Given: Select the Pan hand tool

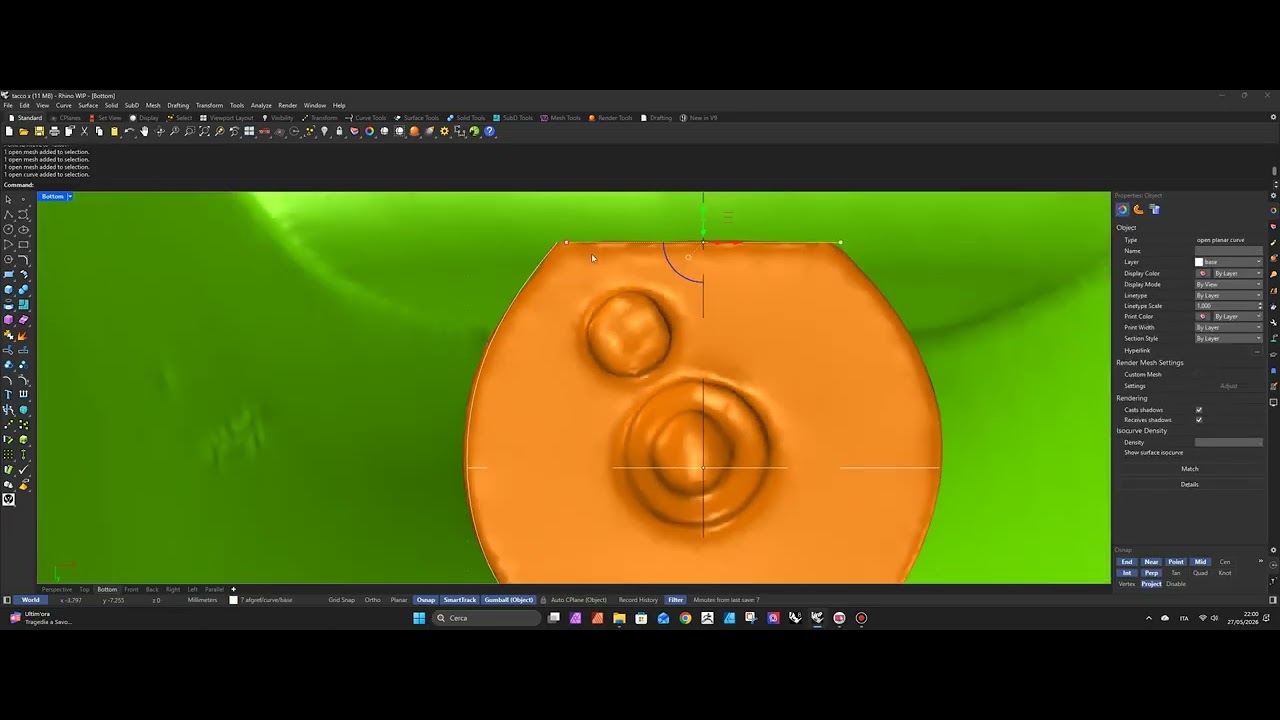Looking at the screenshot, I should point(144,131).
